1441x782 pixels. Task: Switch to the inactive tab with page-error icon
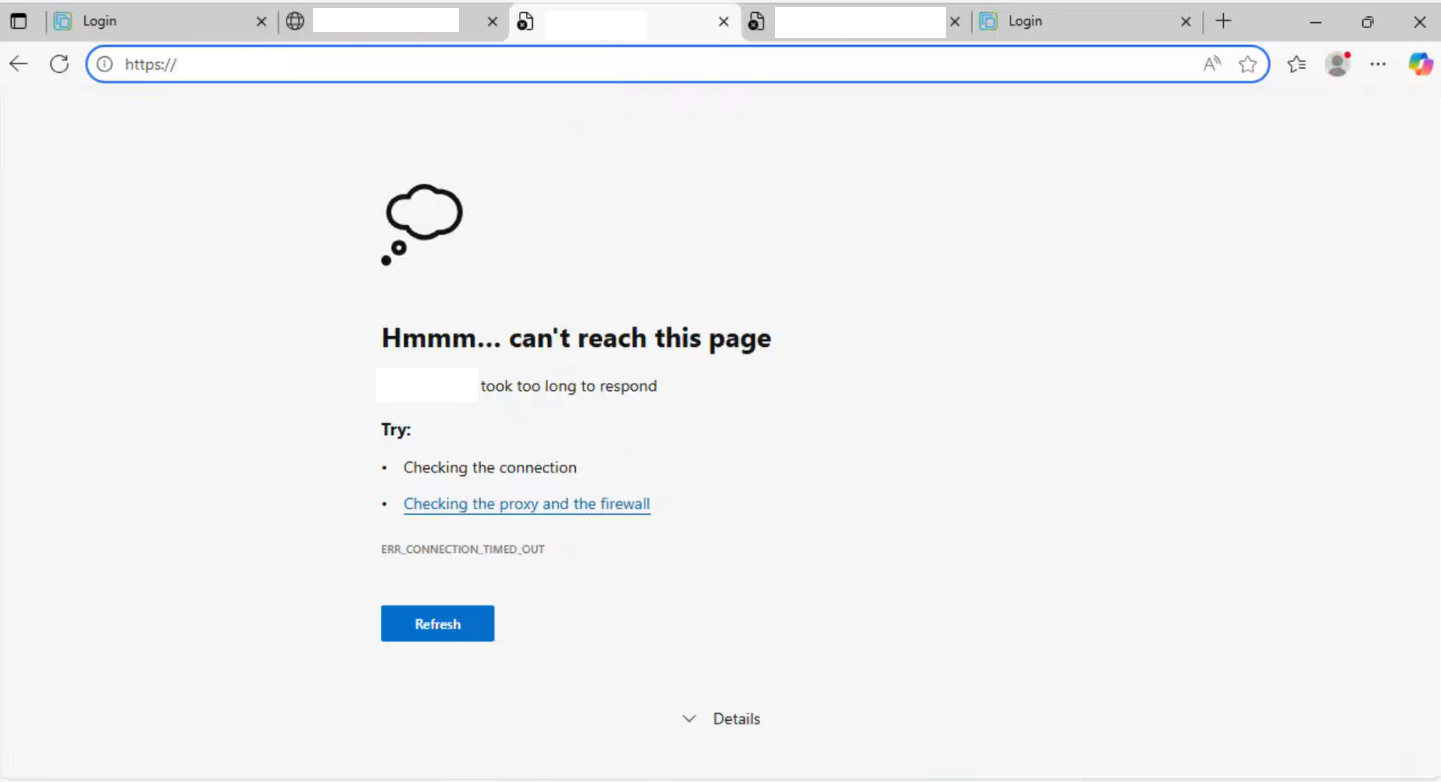[855, 21]
